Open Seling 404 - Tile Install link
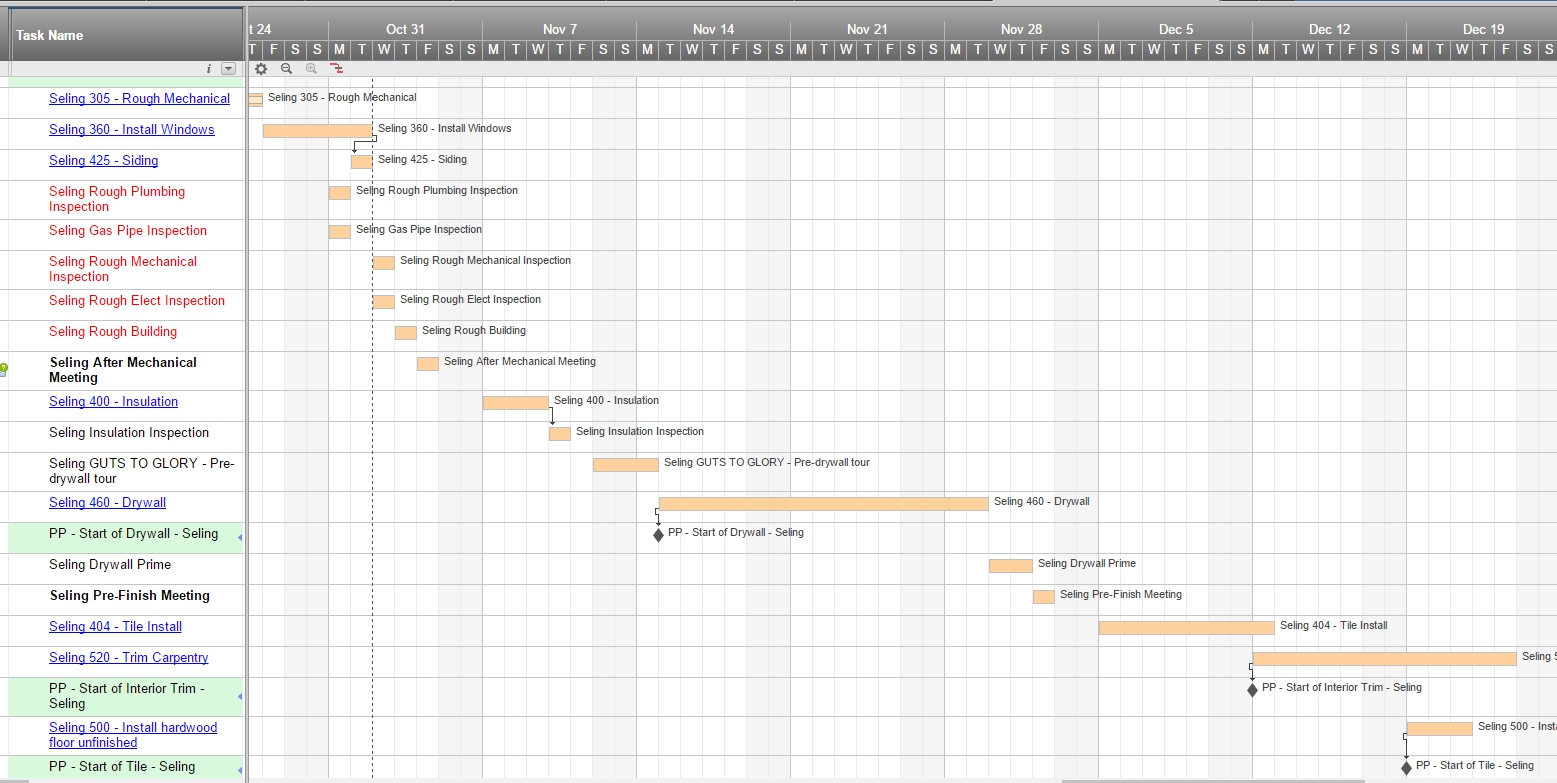This screenshot has height=783, width=1557. [x=115, y=626]
